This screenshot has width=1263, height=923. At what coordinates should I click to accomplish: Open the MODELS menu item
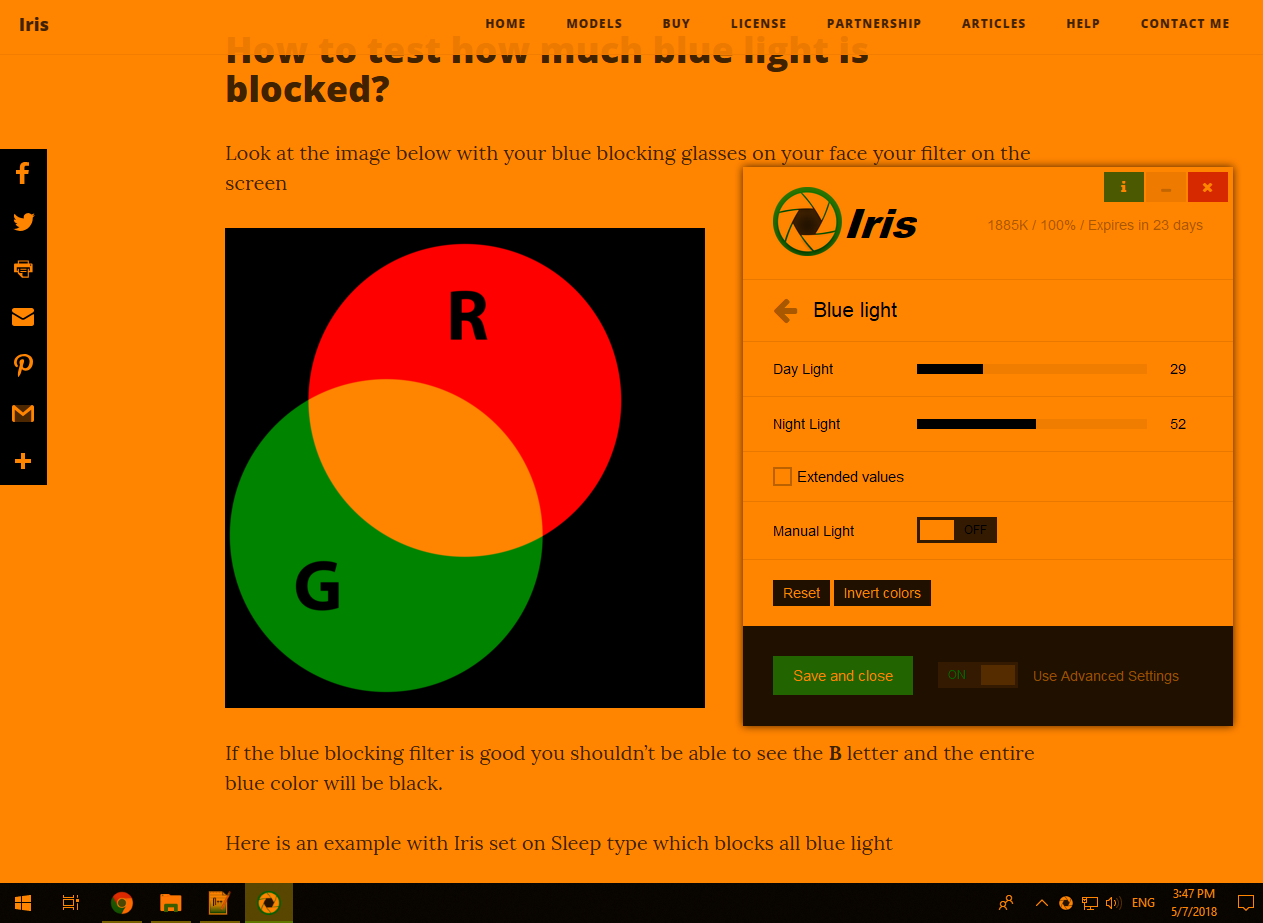coord(594,24)
